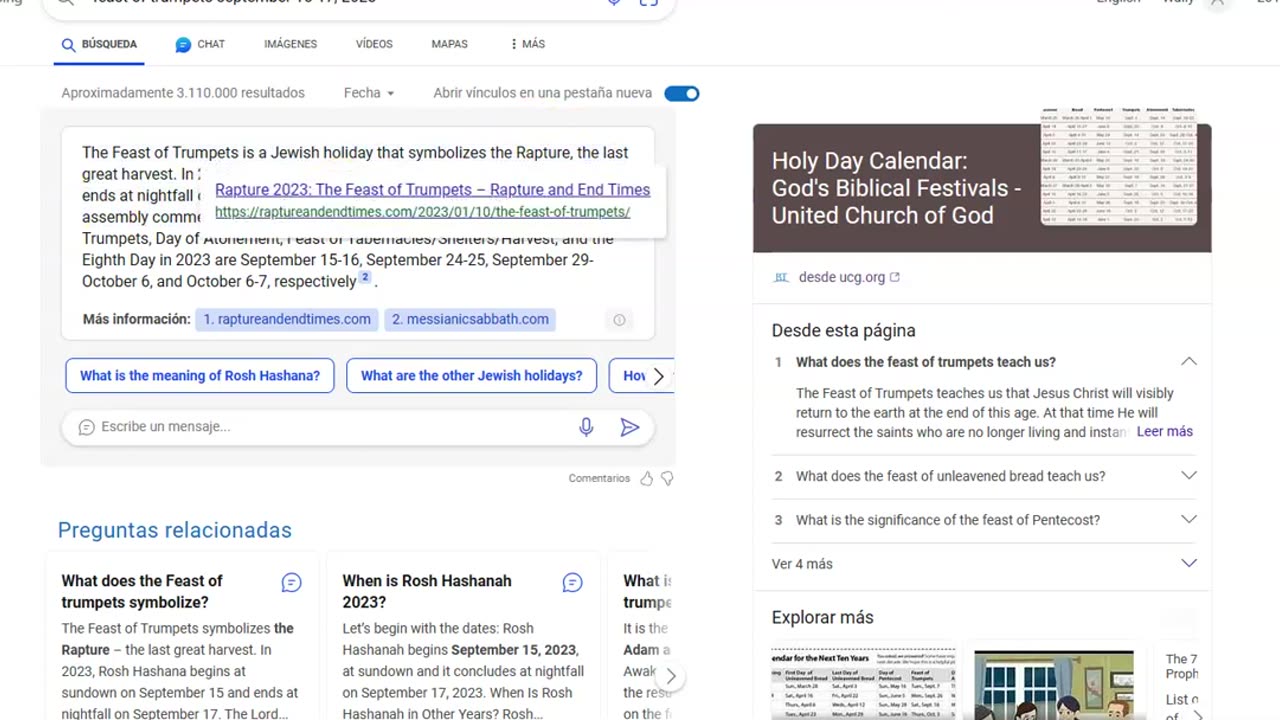Click the 'Leer más' link
The width and height of the screenshot is (1280, 720).
coord(1165,432)
